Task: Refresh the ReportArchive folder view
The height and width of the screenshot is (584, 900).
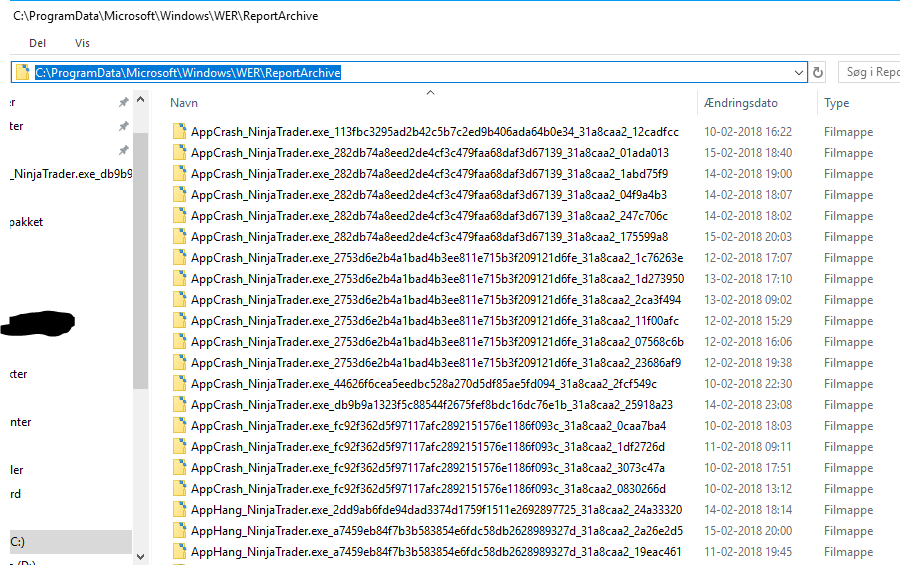Action: 818,72
